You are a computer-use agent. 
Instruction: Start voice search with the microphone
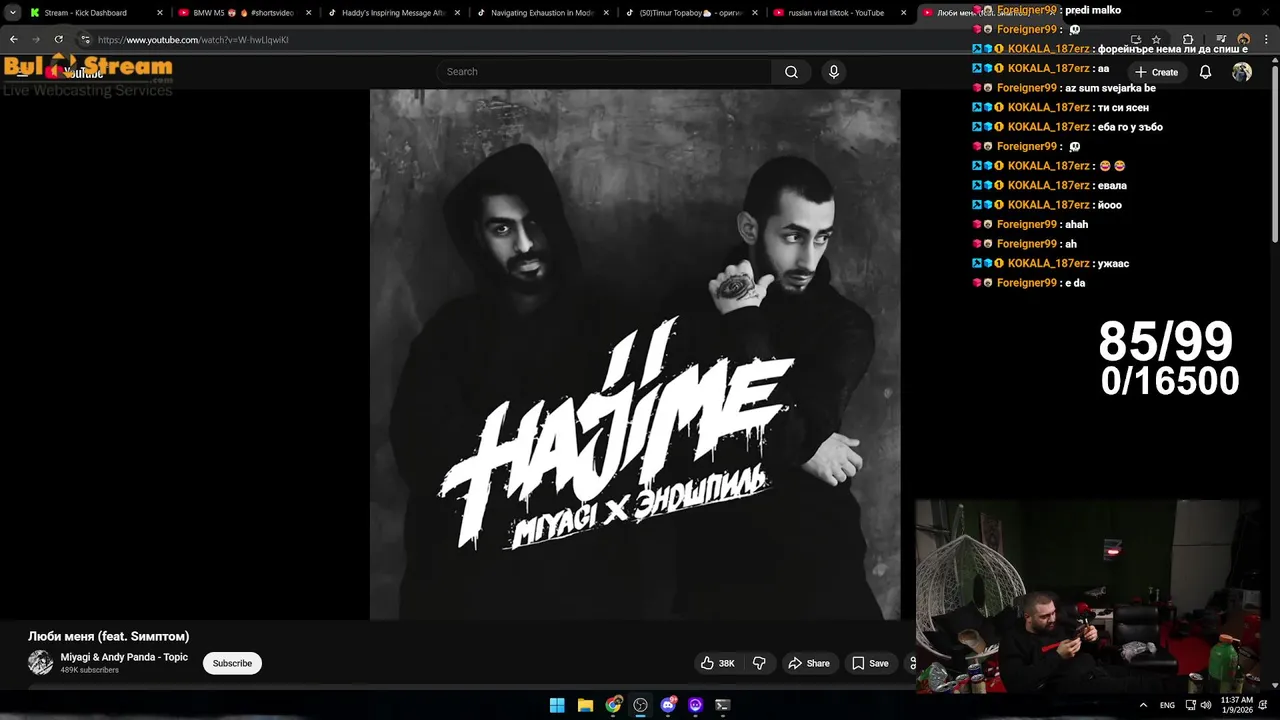pyautogui.click(x=834, y=72)
